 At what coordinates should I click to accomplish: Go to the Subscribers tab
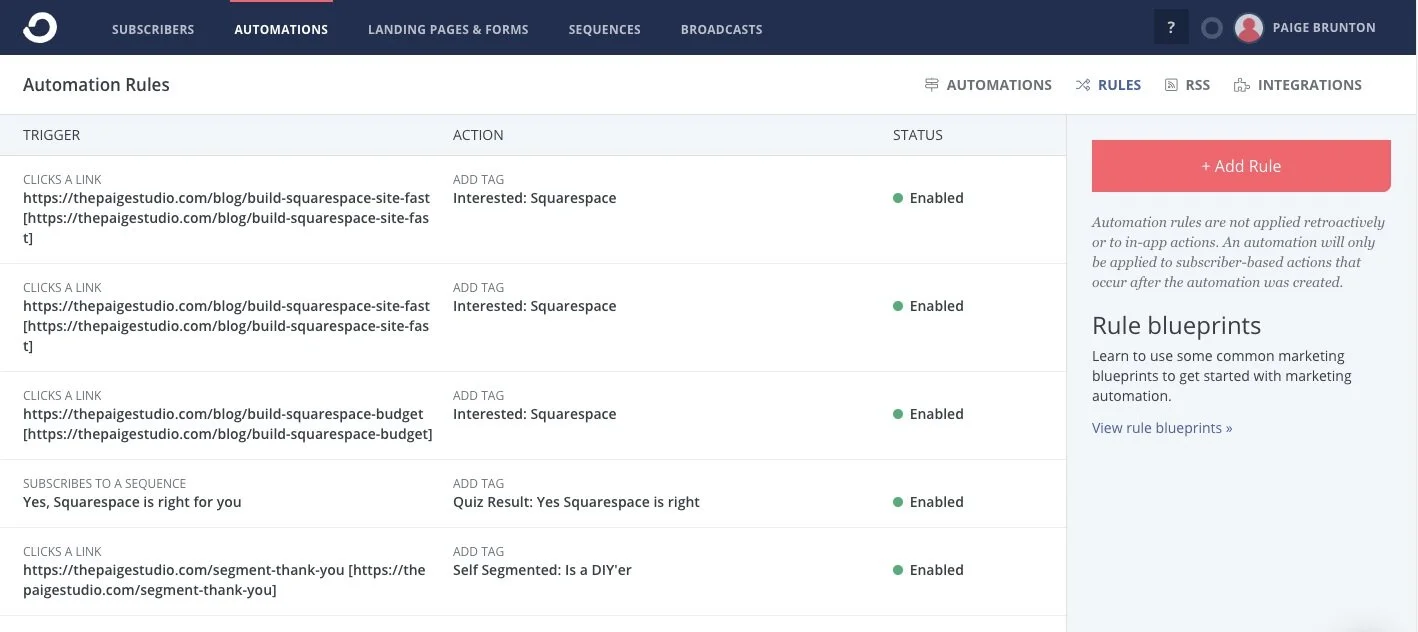tap(153, 29)
